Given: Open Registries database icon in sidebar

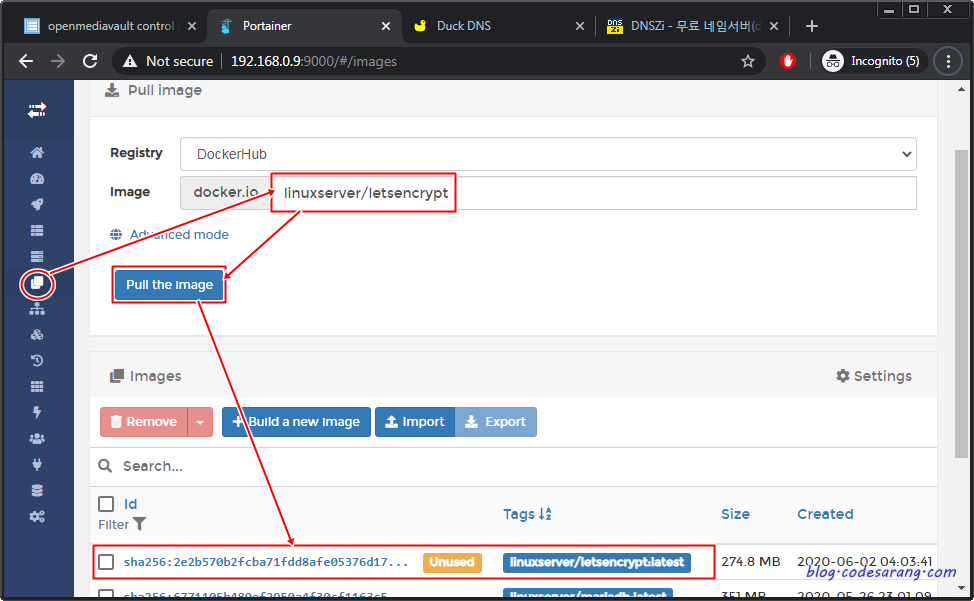Looking at the screenshot, I should coord(37,490).
